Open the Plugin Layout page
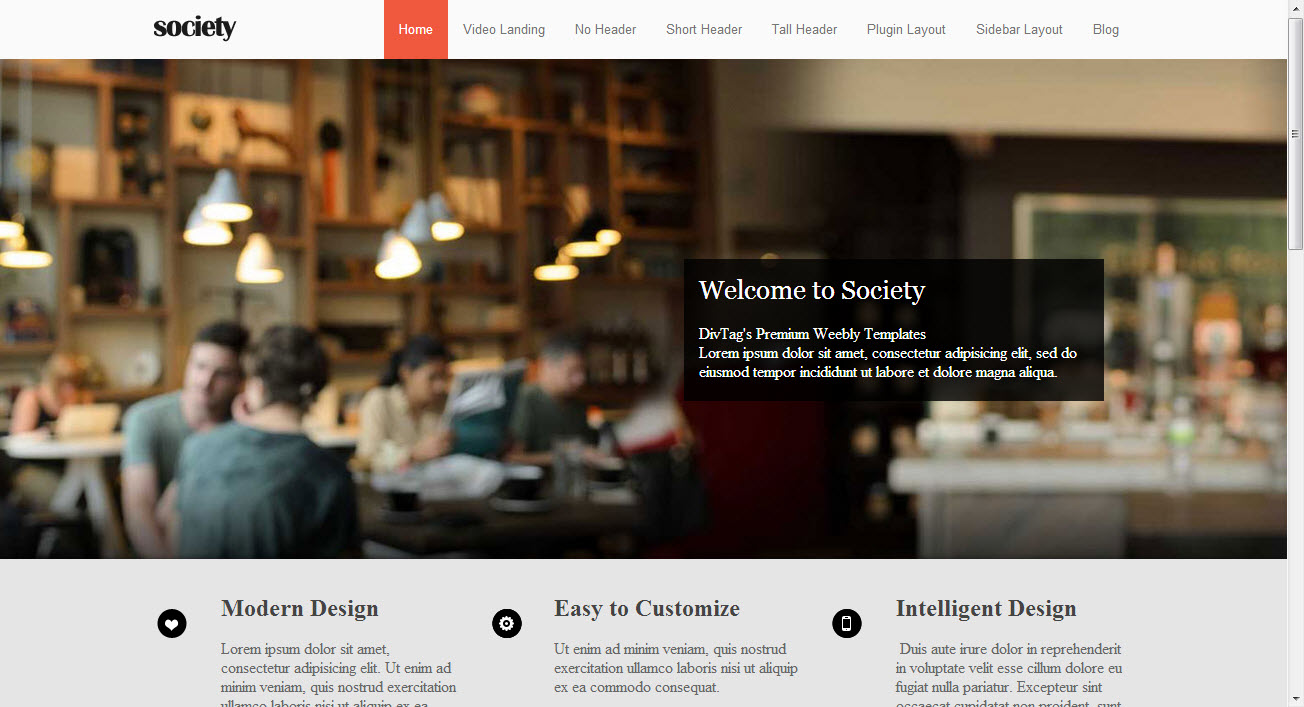 (906, 29)
